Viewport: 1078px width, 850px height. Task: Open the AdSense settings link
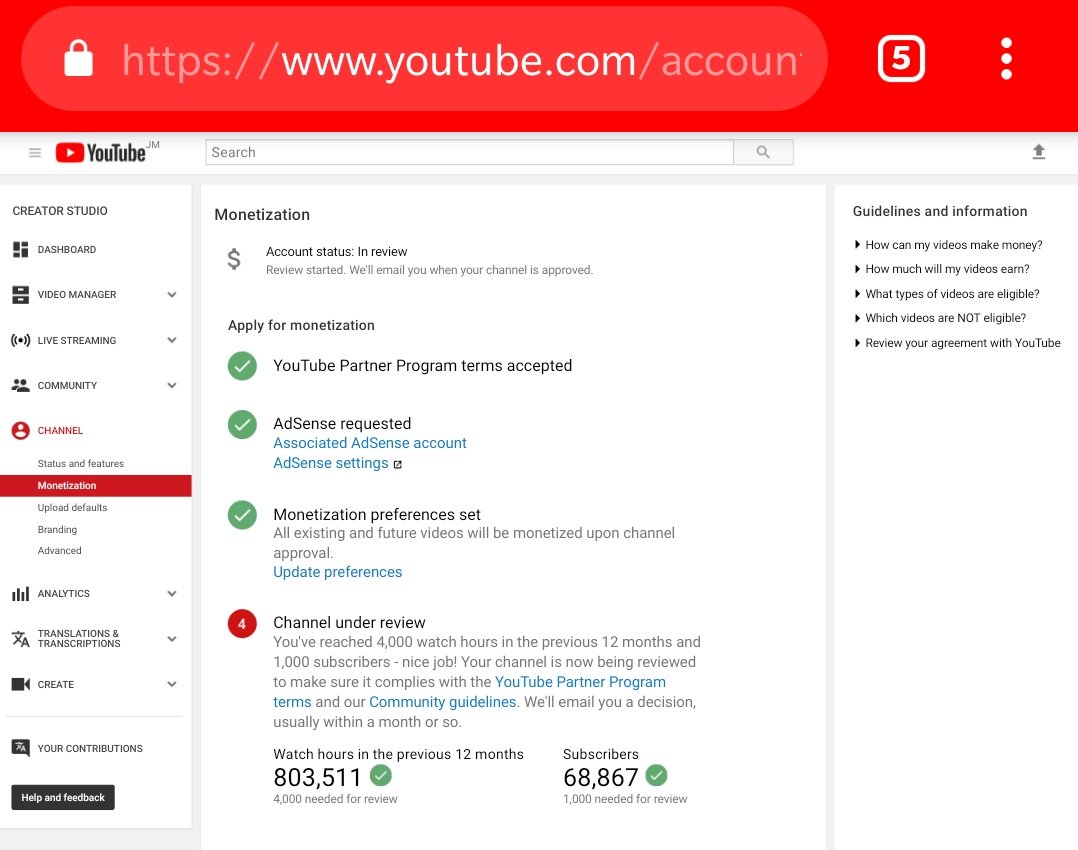pos(331,463)
